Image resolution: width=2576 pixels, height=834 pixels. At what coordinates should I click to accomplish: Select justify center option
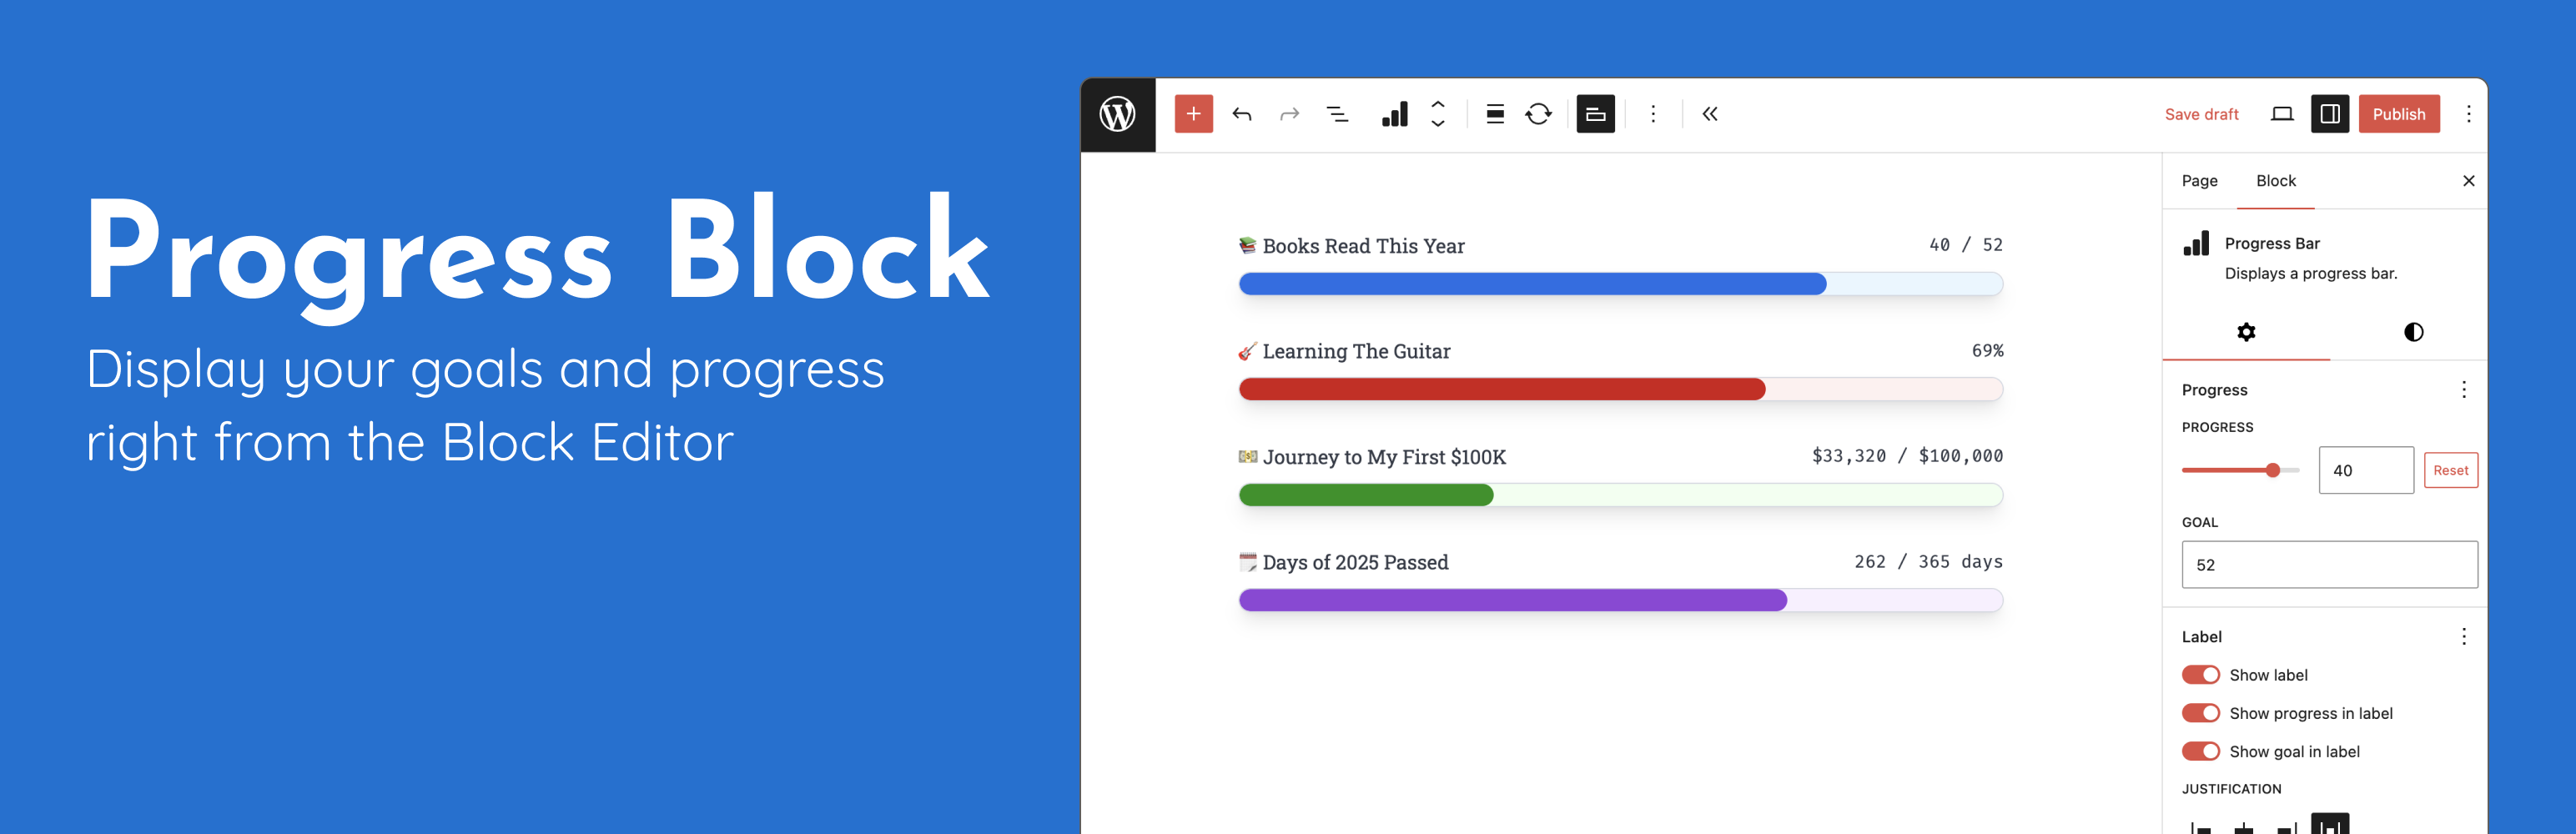pyautogui.click(x=2243, y=826)
